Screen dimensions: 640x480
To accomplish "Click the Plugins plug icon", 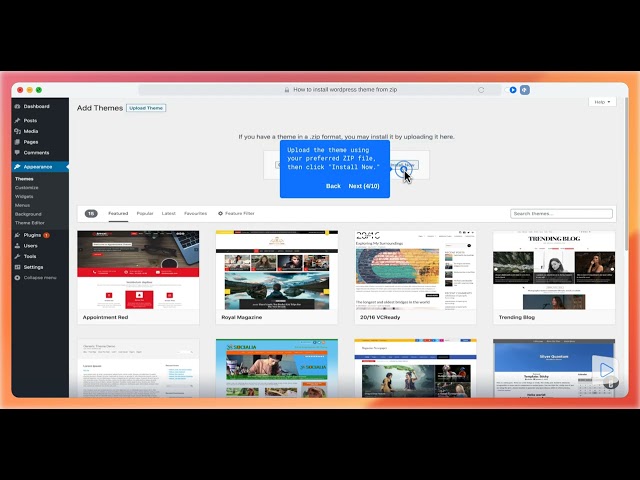I will pos(17,235).
